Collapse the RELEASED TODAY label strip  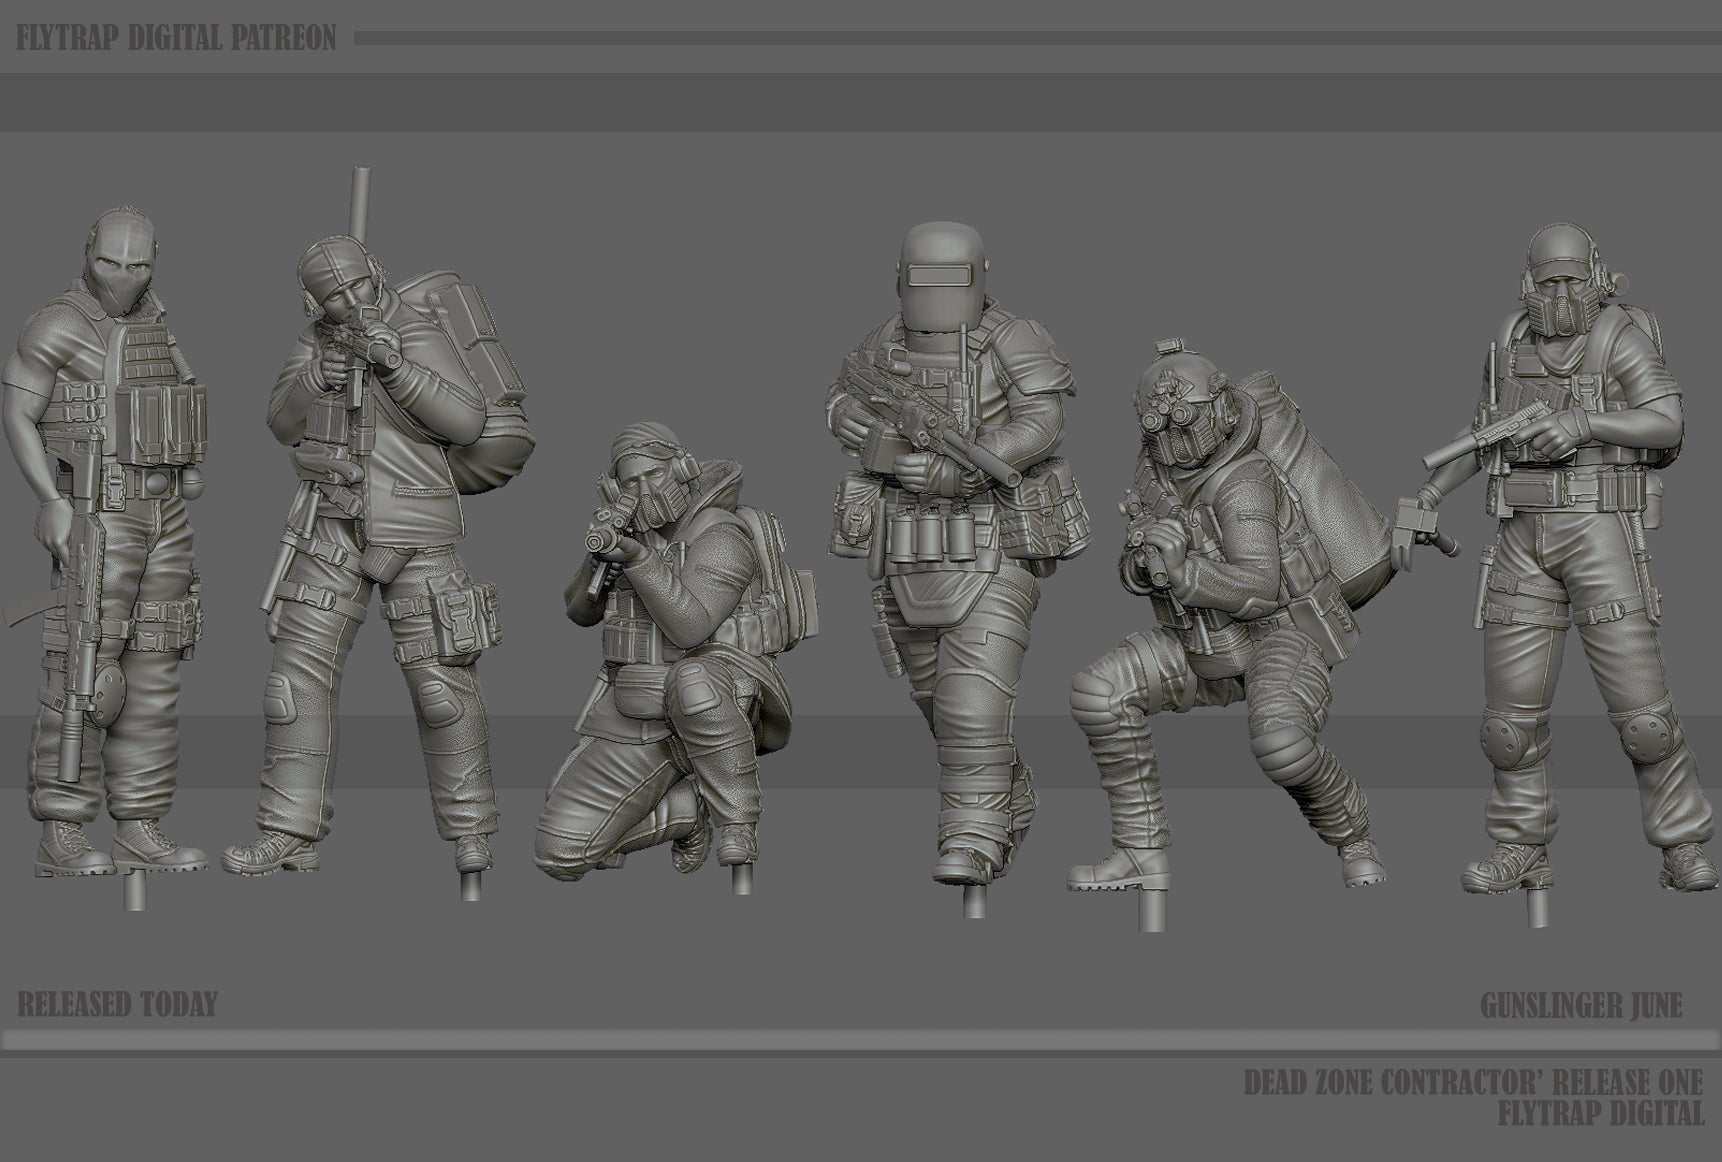120,998
